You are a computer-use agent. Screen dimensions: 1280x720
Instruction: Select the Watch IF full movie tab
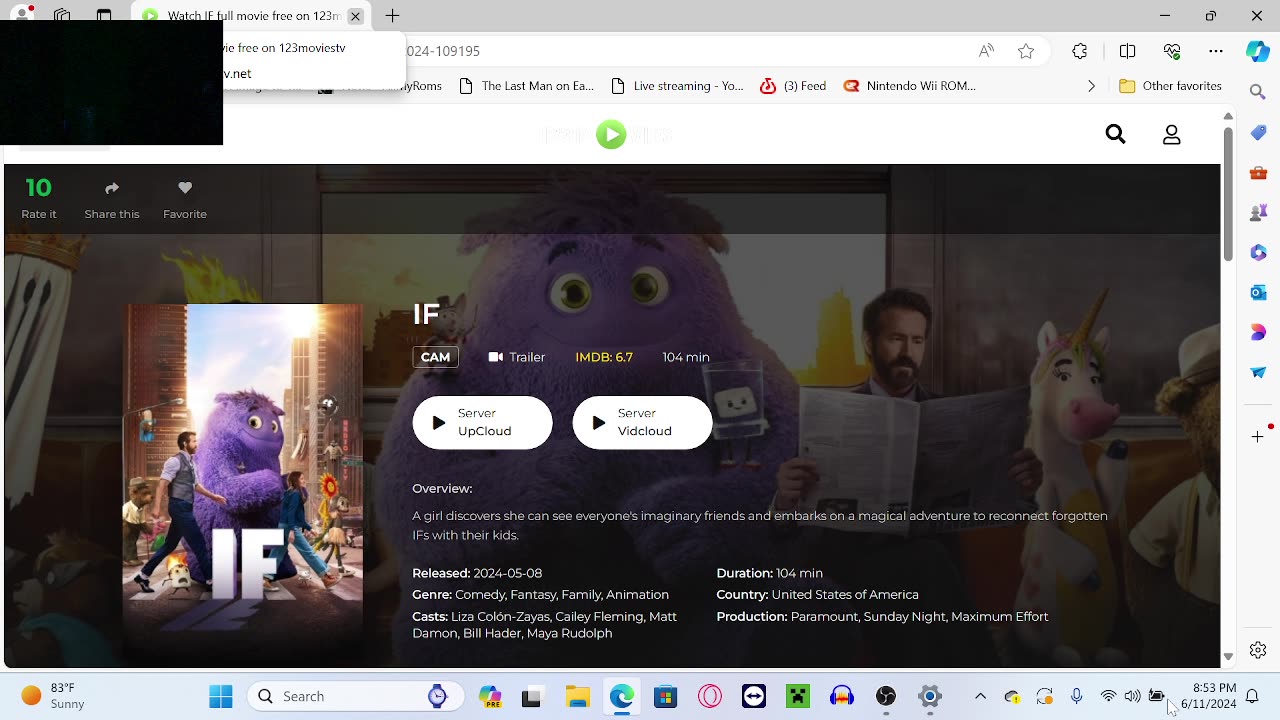pos(250,16)
